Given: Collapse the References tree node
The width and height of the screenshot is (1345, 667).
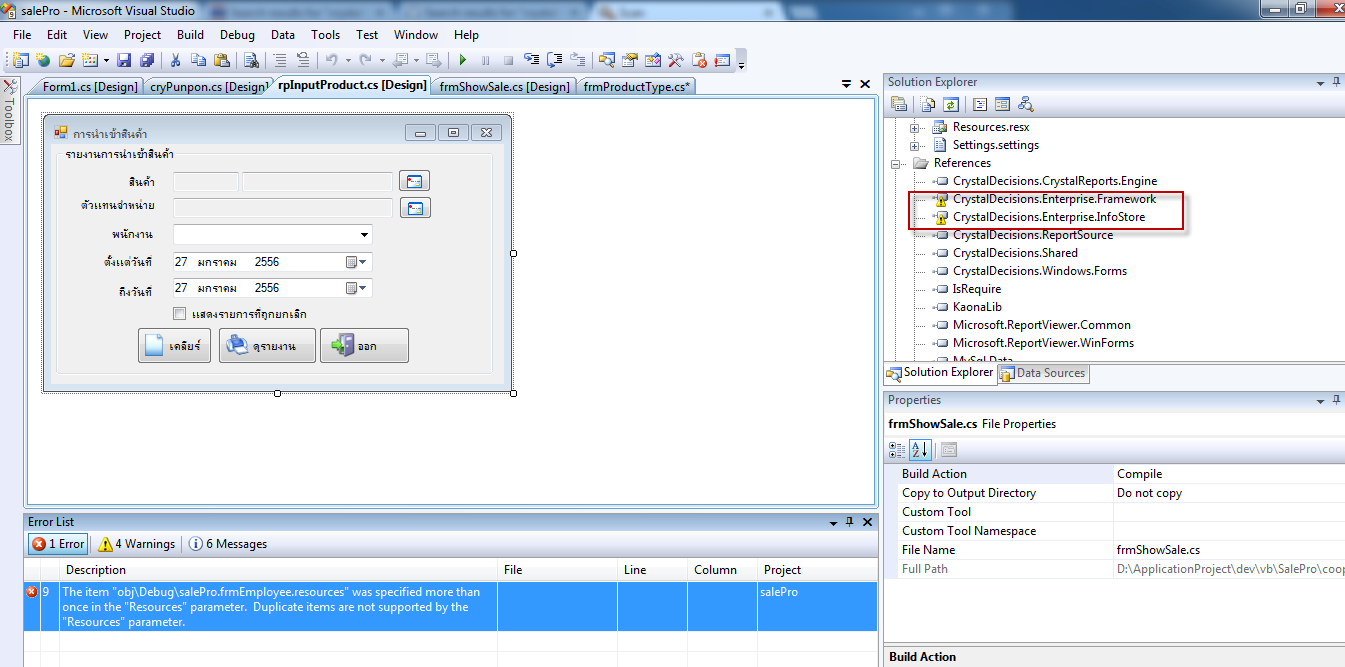Looking at the screenshot, I should click(x=895, y=163).
